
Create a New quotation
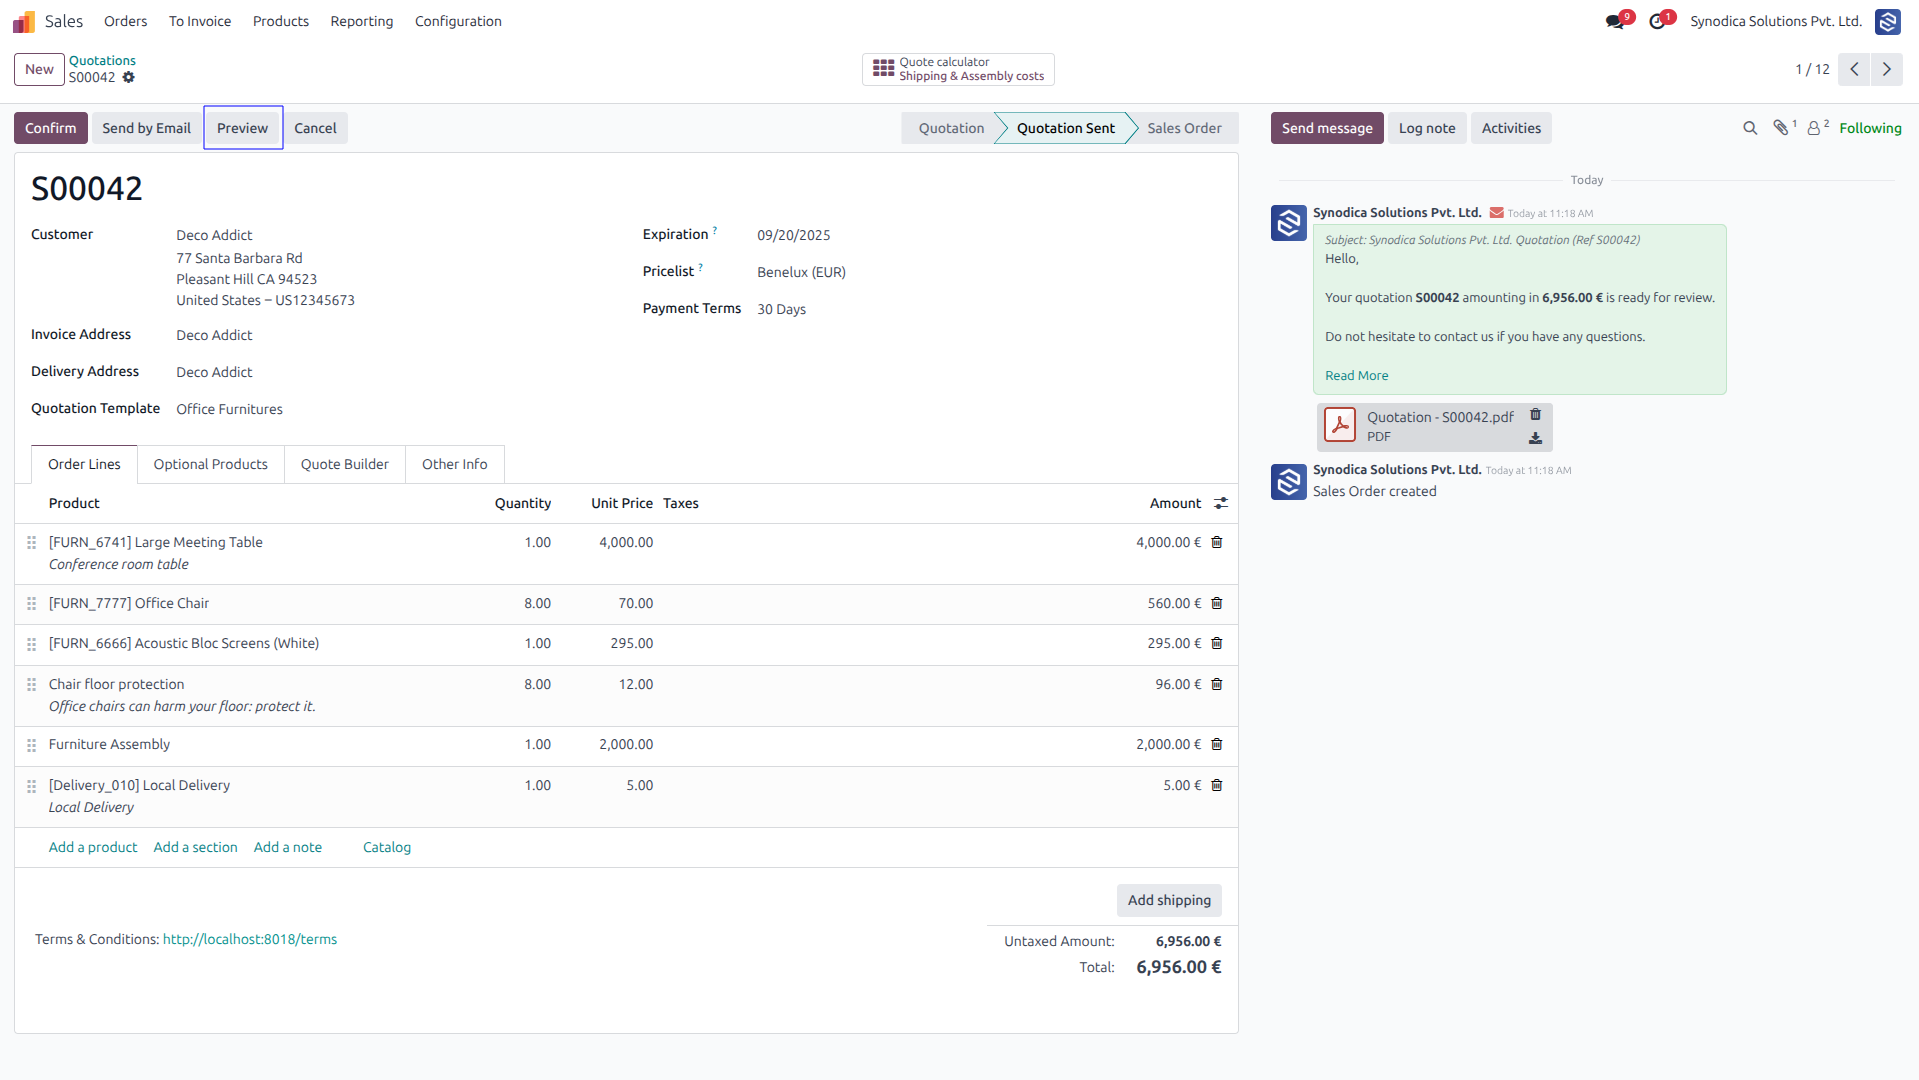tap(39, 69)
